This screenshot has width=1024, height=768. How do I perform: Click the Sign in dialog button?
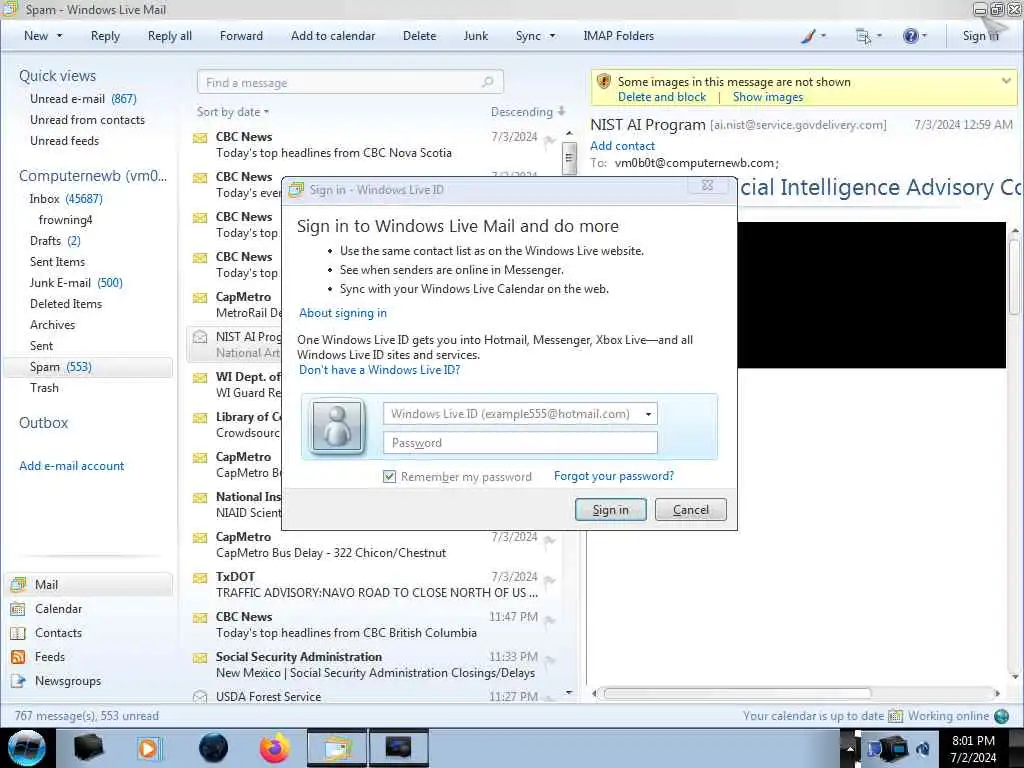(x=611, y=510)
